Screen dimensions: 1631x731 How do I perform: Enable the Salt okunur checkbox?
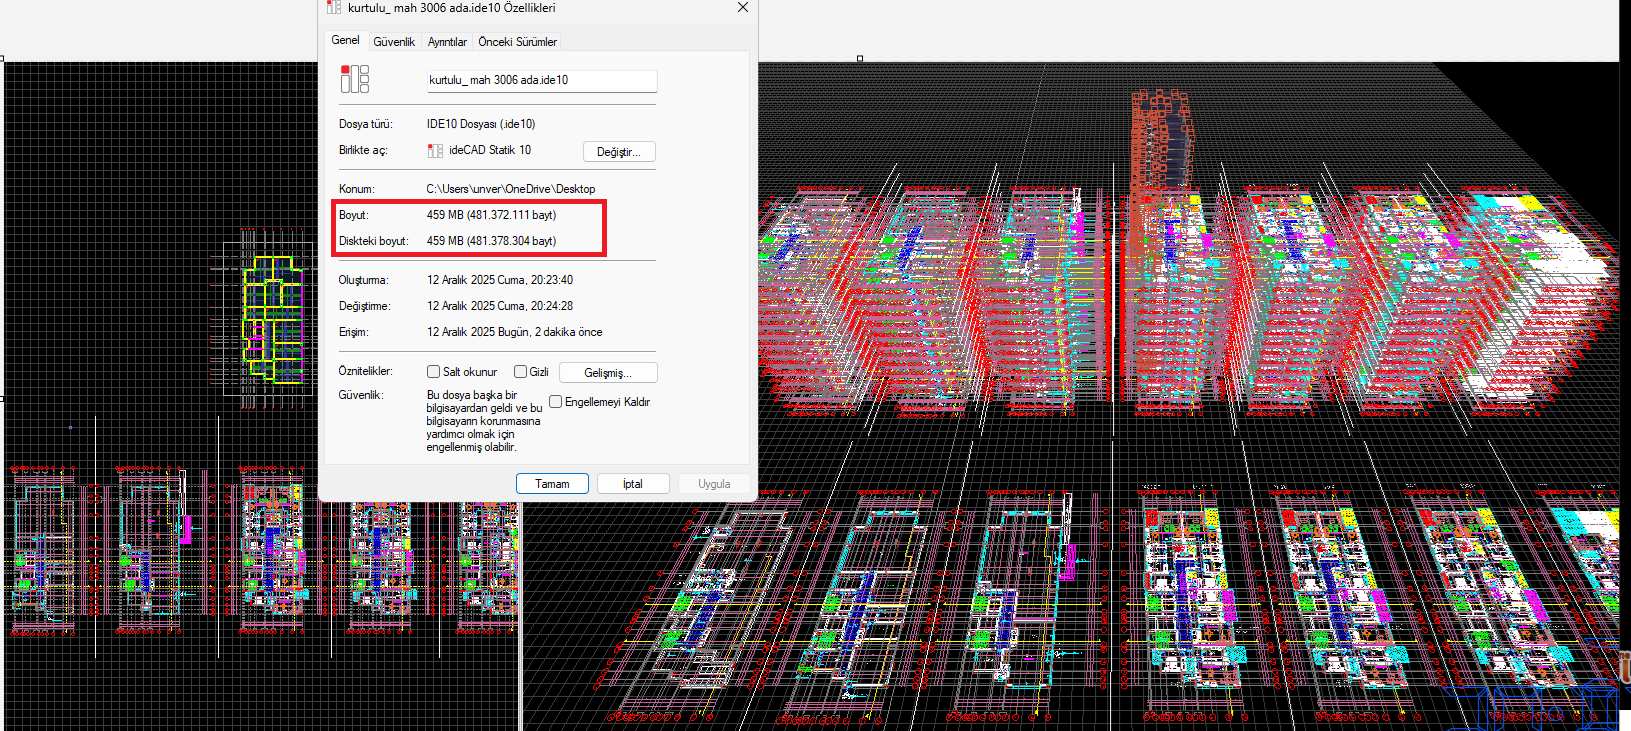pos(434,372)
